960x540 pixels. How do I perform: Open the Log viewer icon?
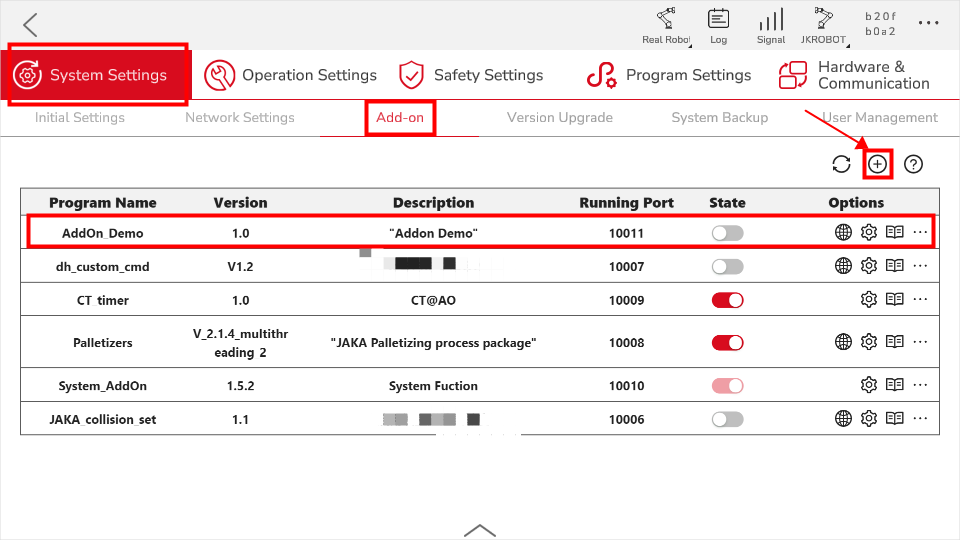(x=718, y=24)
